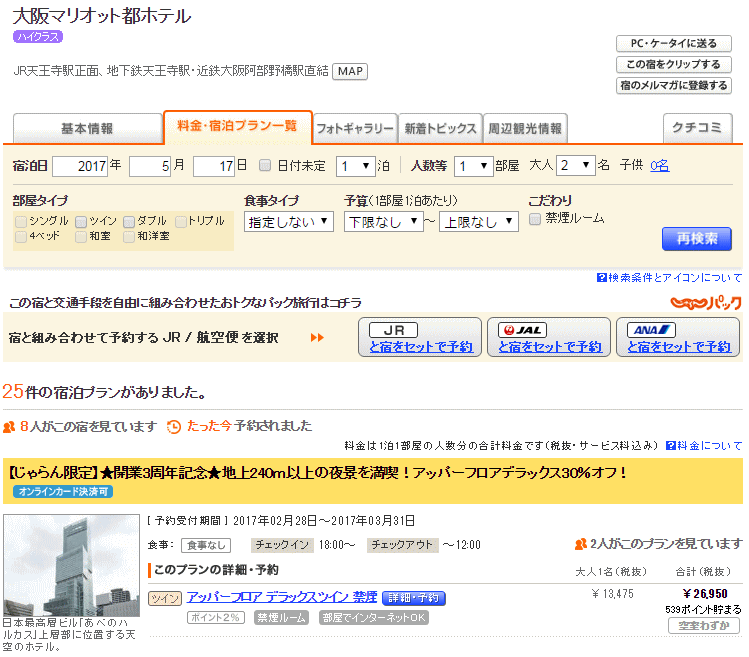Click 宿のメルマガに登録する button
749x657 pixels.
674,86
